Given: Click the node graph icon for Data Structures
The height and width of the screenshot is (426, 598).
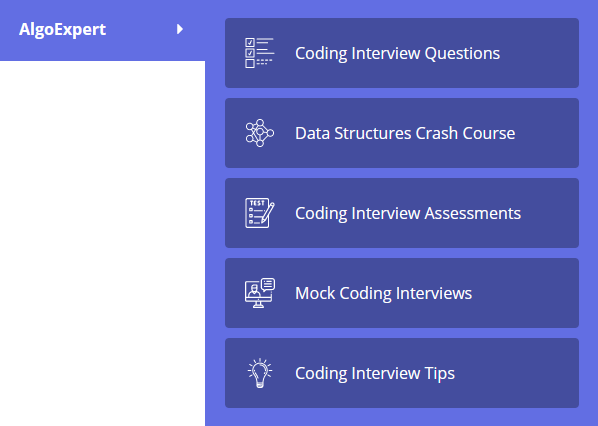Looking at the screenshot, I should (260, 133).
